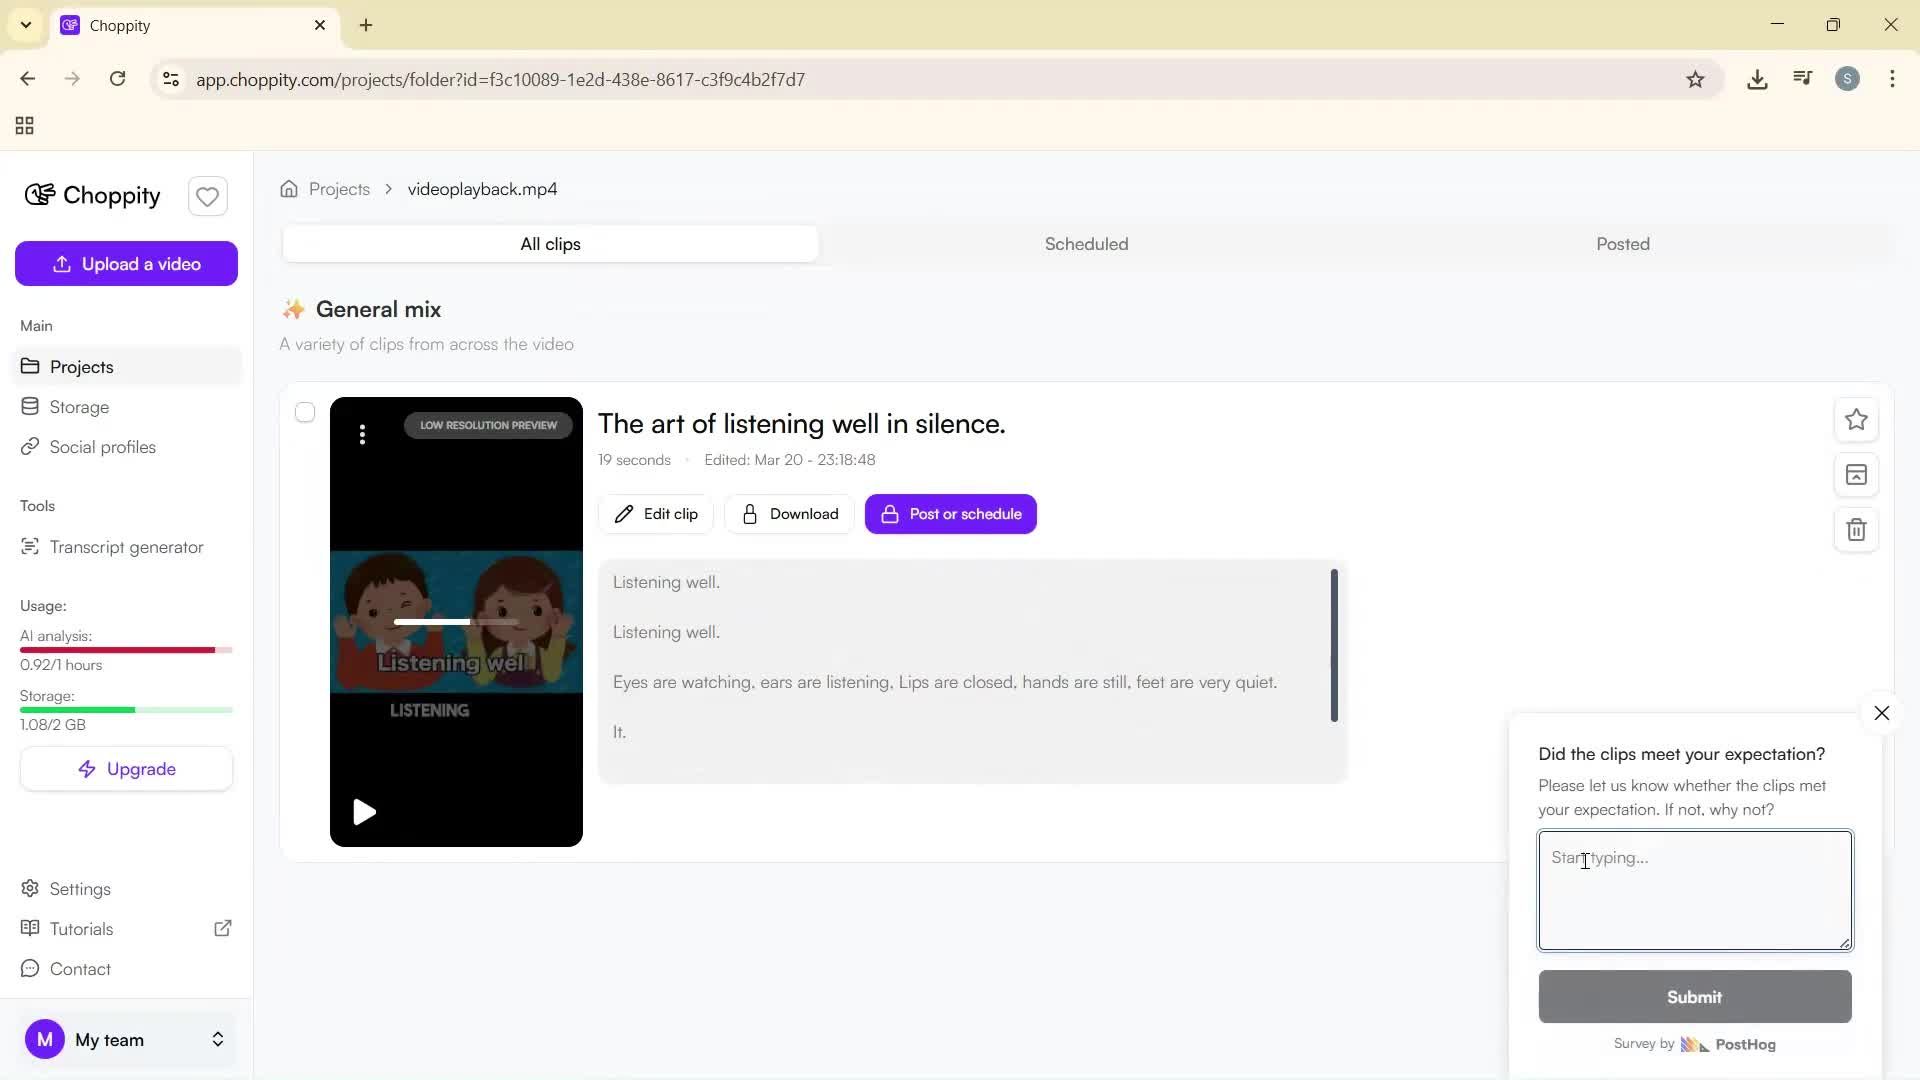The image size is (1920, 1080).
Task: Open the Posted tab
Action: pyautogui.click(x=1622, y=243)
